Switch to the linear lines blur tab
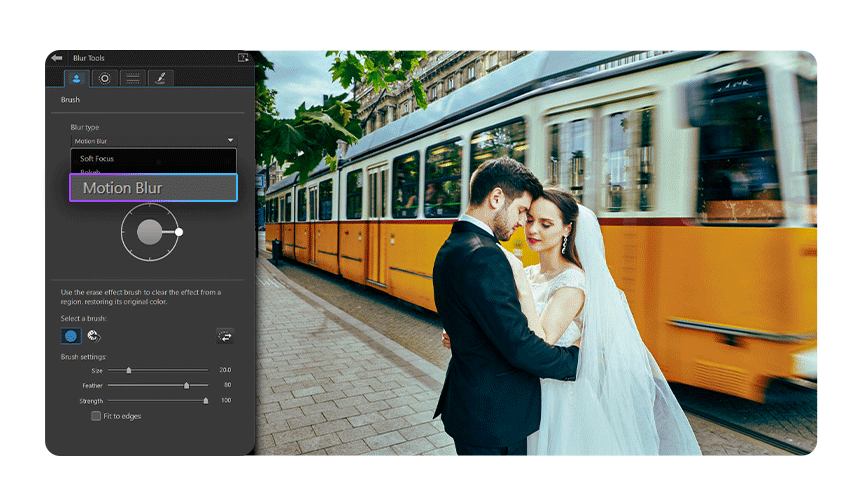The image size is (850, 500). (x=133, y=79)
